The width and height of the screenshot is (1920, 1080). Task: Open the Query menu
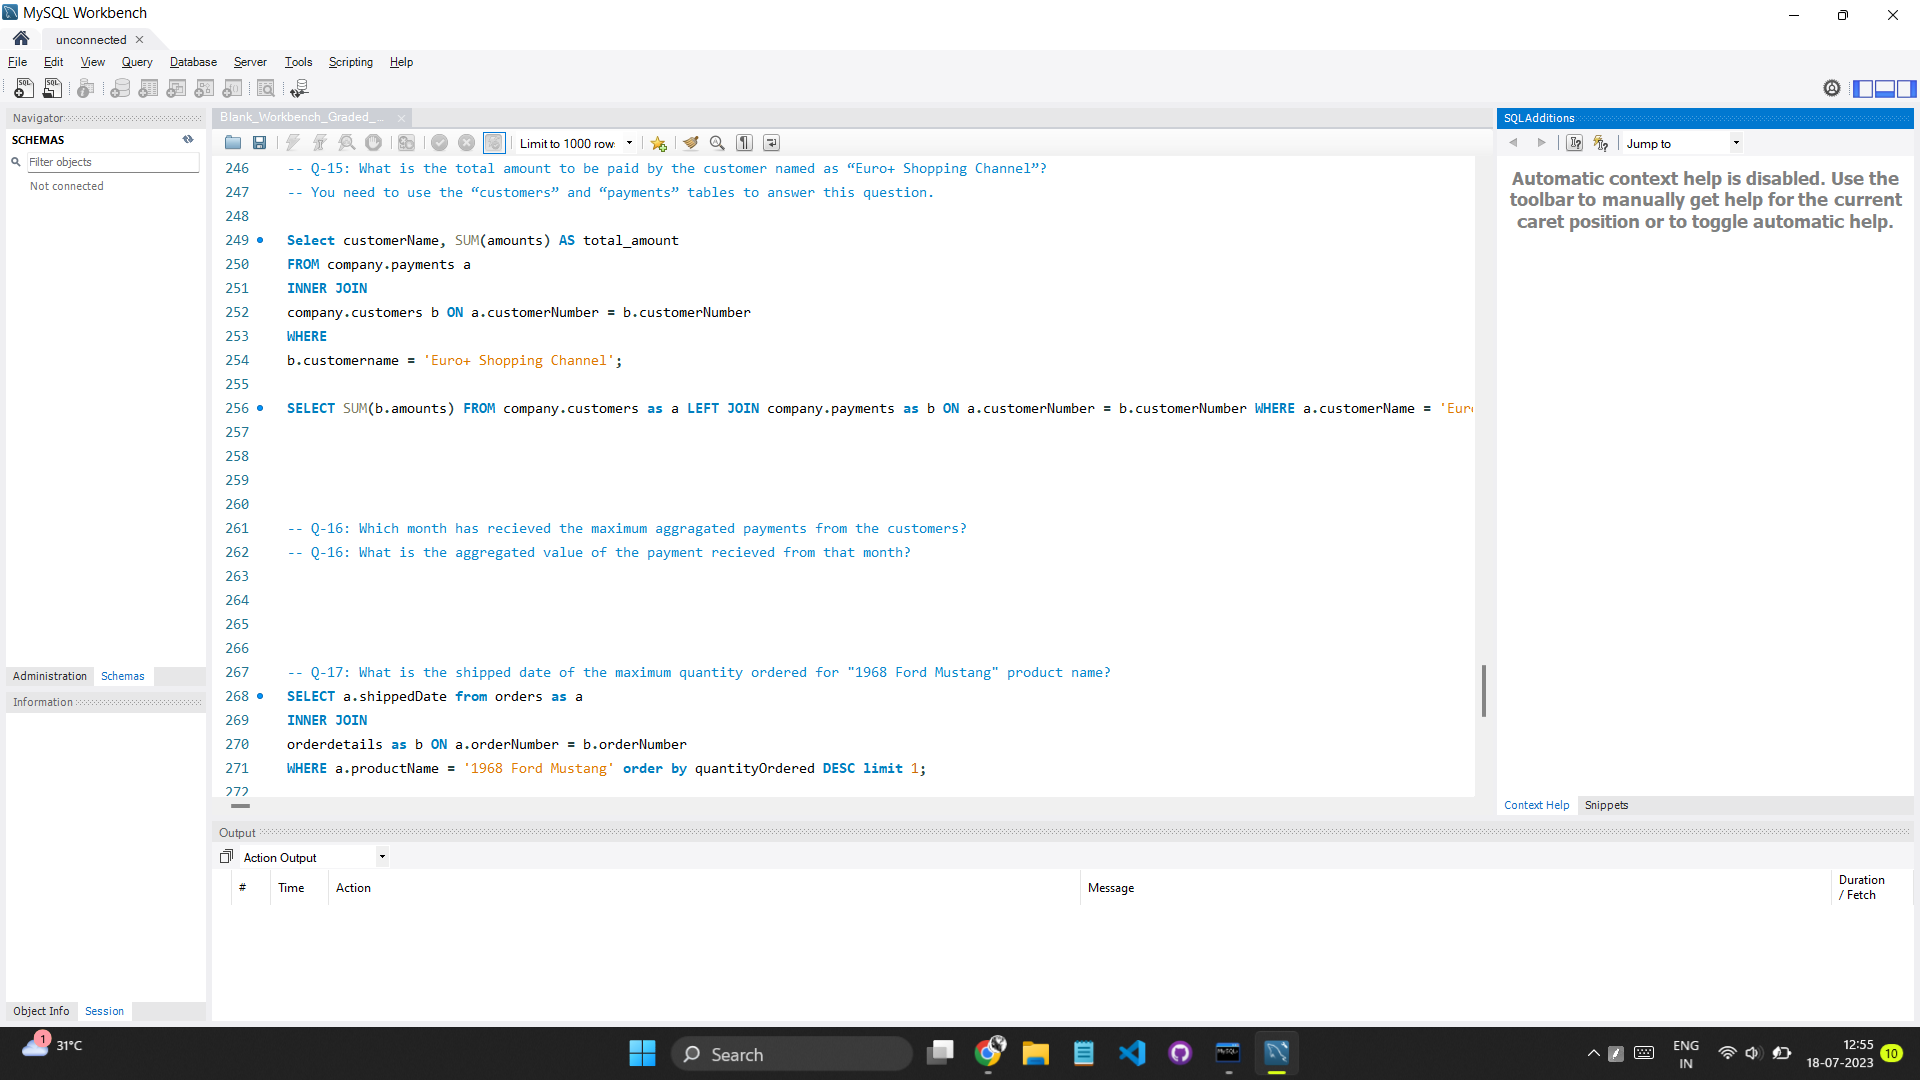click(137, 62)
